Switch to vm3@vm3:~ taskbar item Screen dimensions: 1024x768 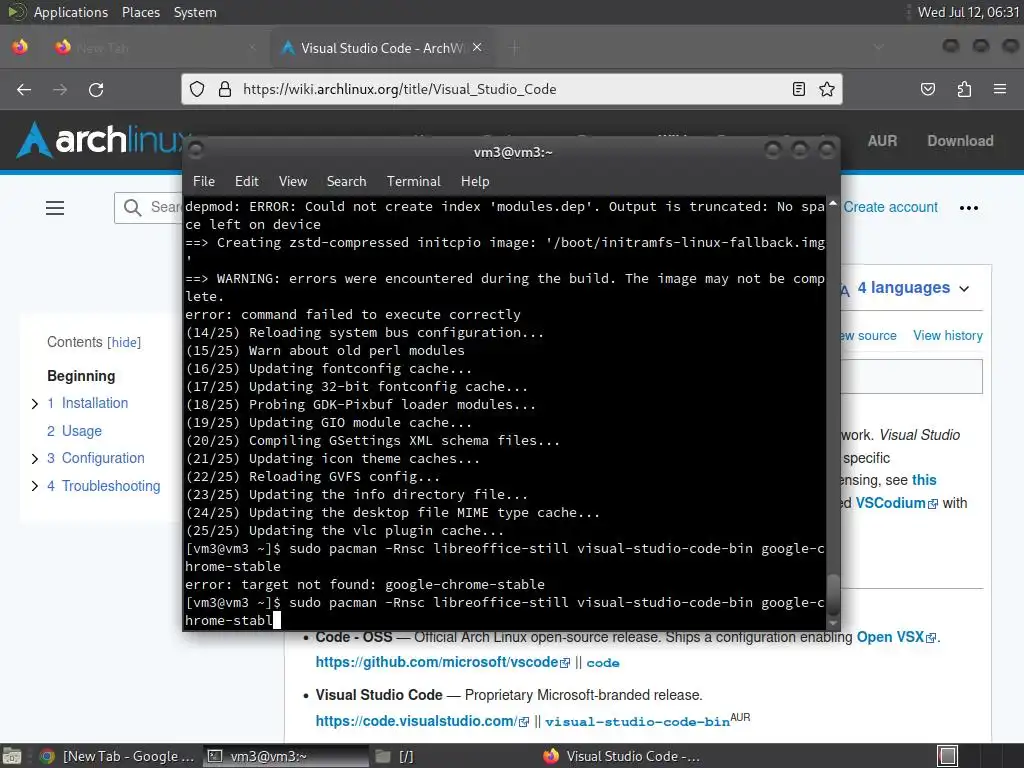pos(285,756)
